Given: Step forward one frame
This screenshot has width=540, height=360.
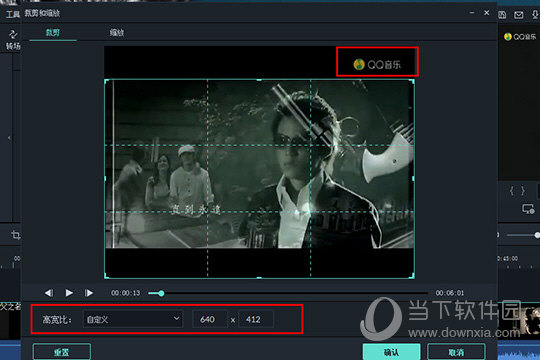Looking at the screenshot, I should tap(89, 293).
